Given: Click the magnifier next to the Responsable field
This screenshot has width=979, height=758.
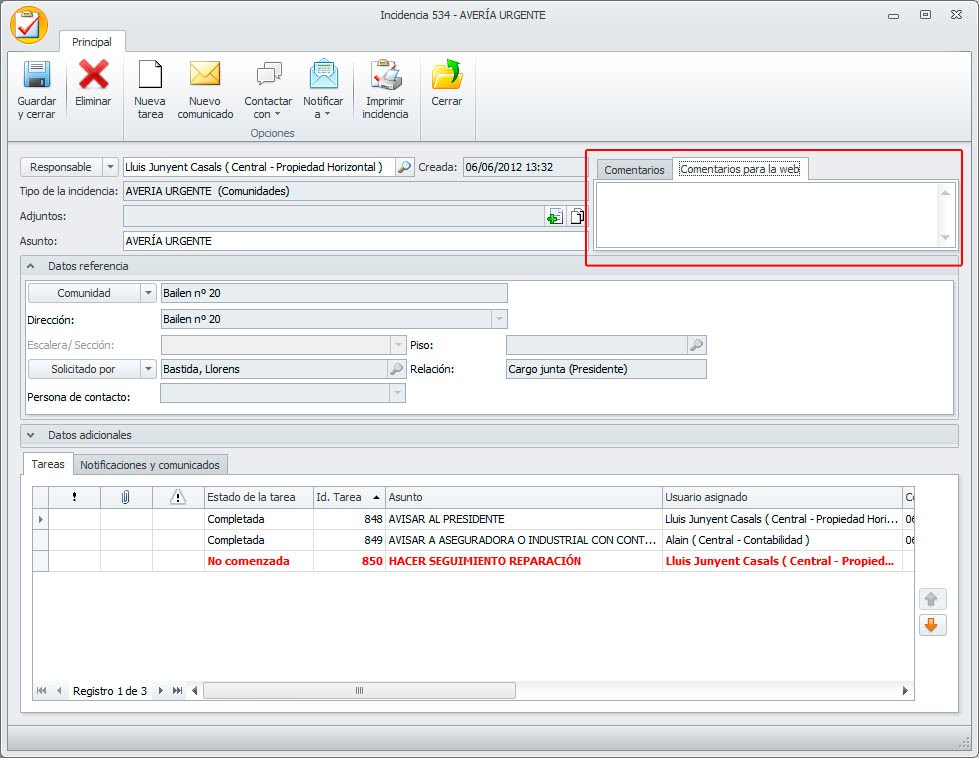Looking at the screenshot, I should pyautogui.click(x=405, y=167).
